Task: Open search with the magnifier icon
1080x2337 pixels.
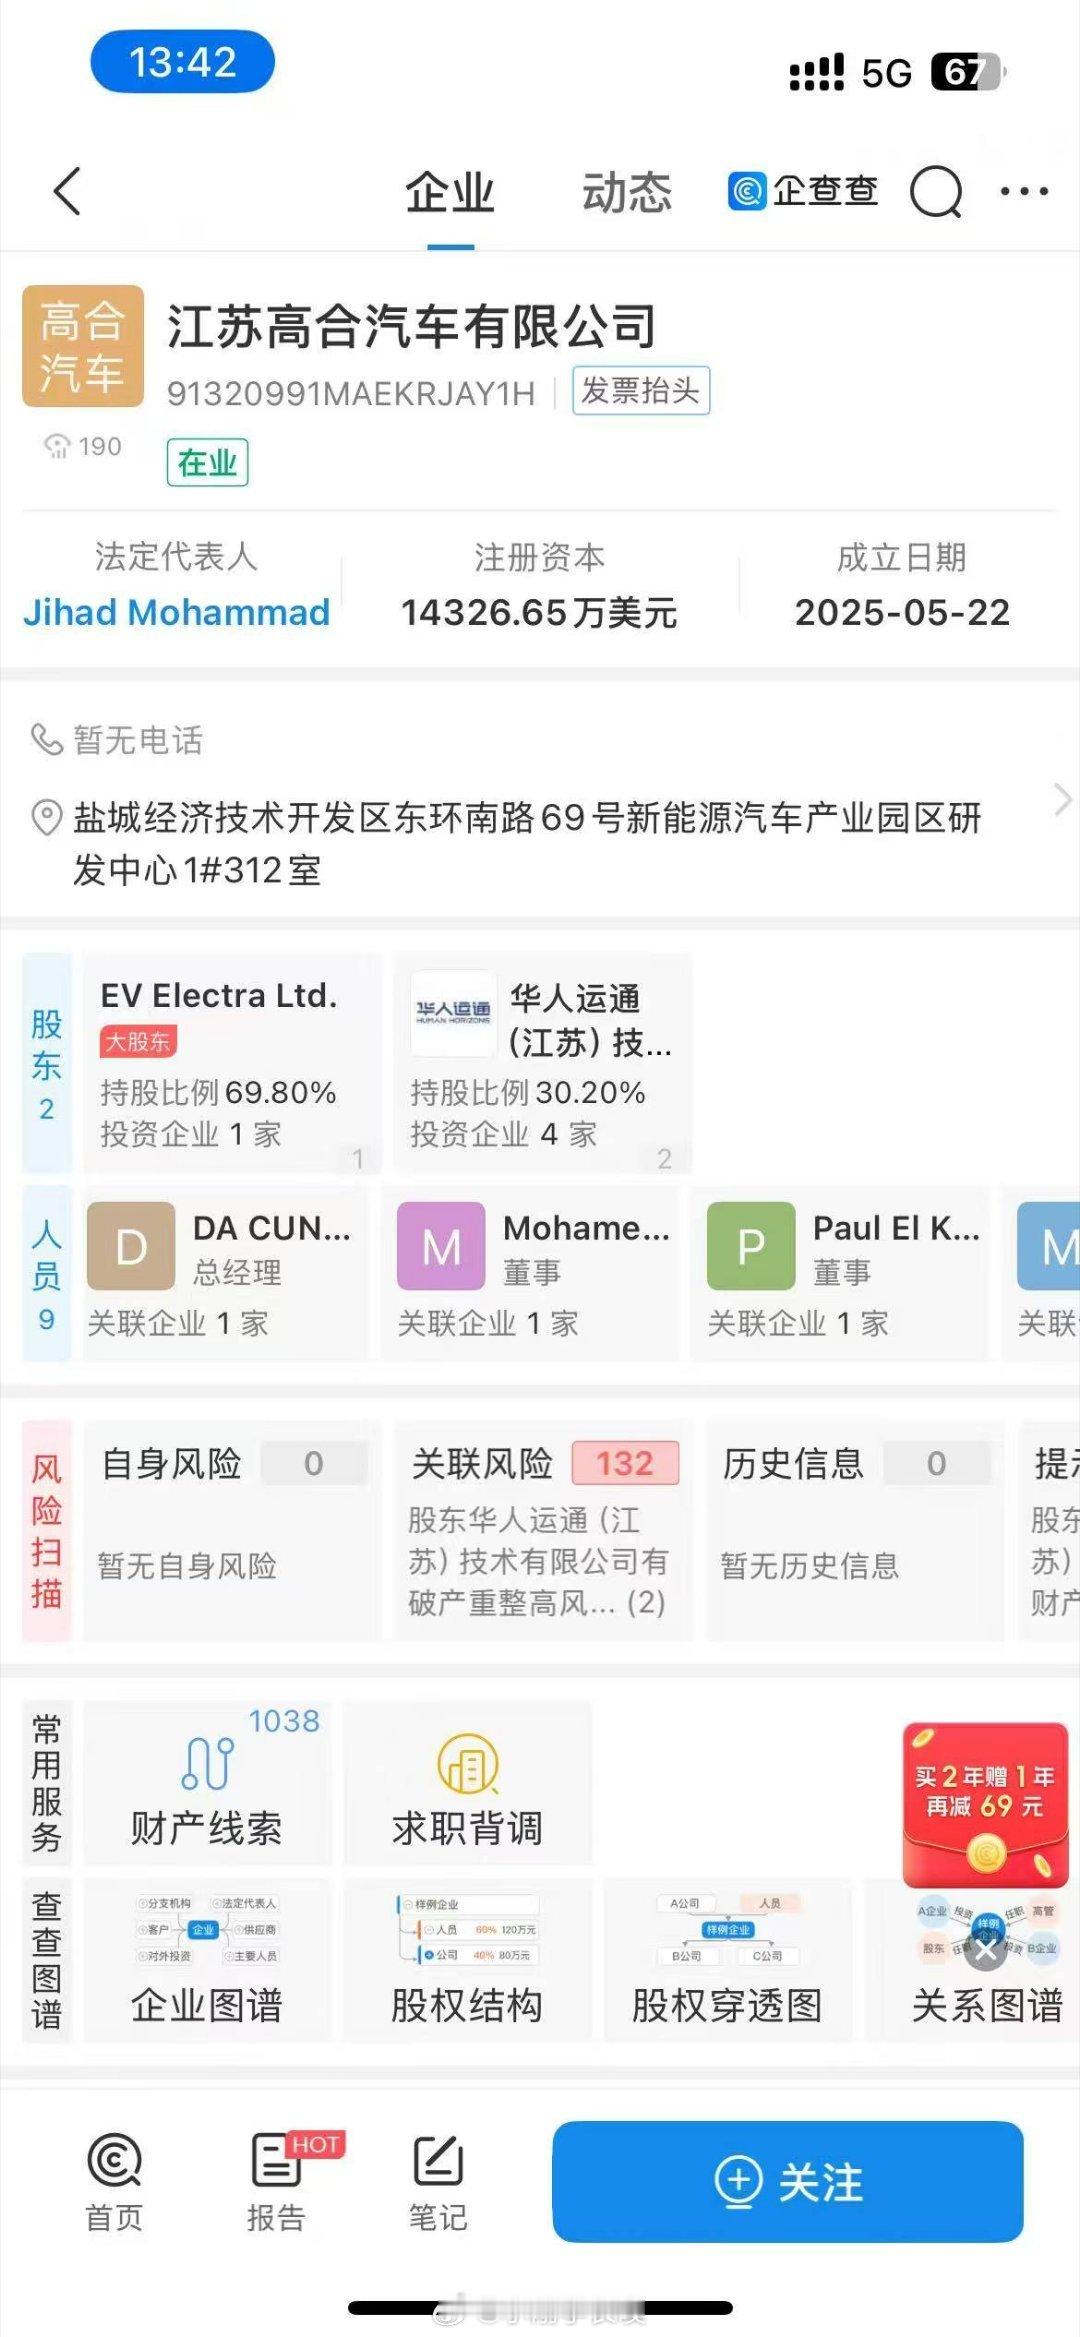Action: point(937,191)
